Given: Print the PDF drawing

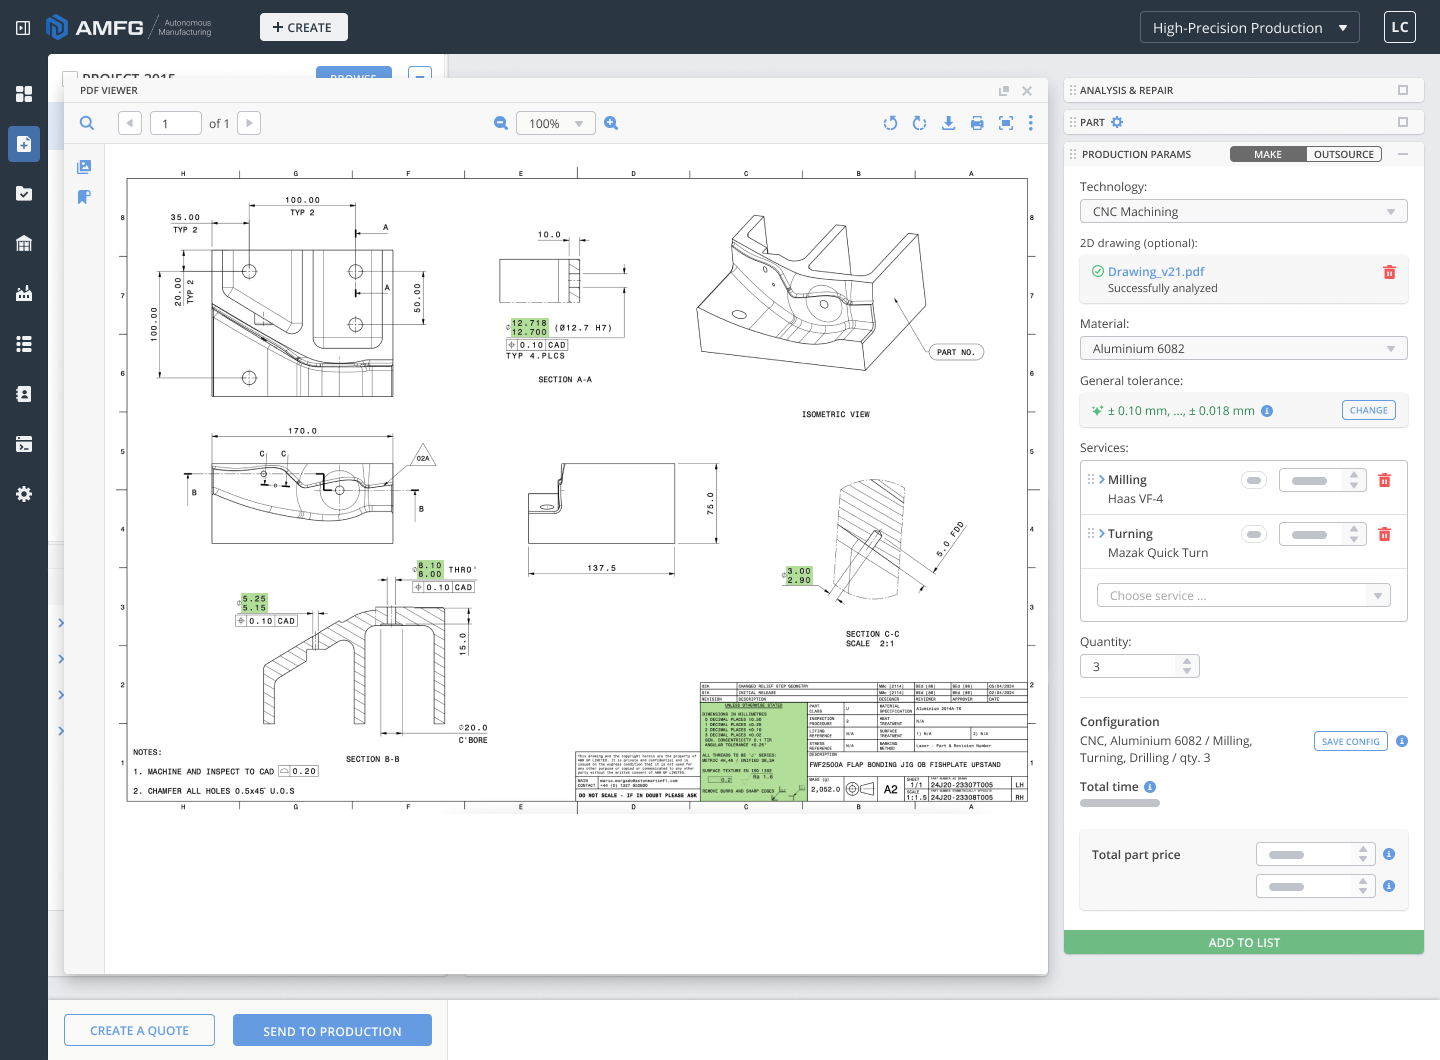Looking at the screenshot, I should (977, 123).
